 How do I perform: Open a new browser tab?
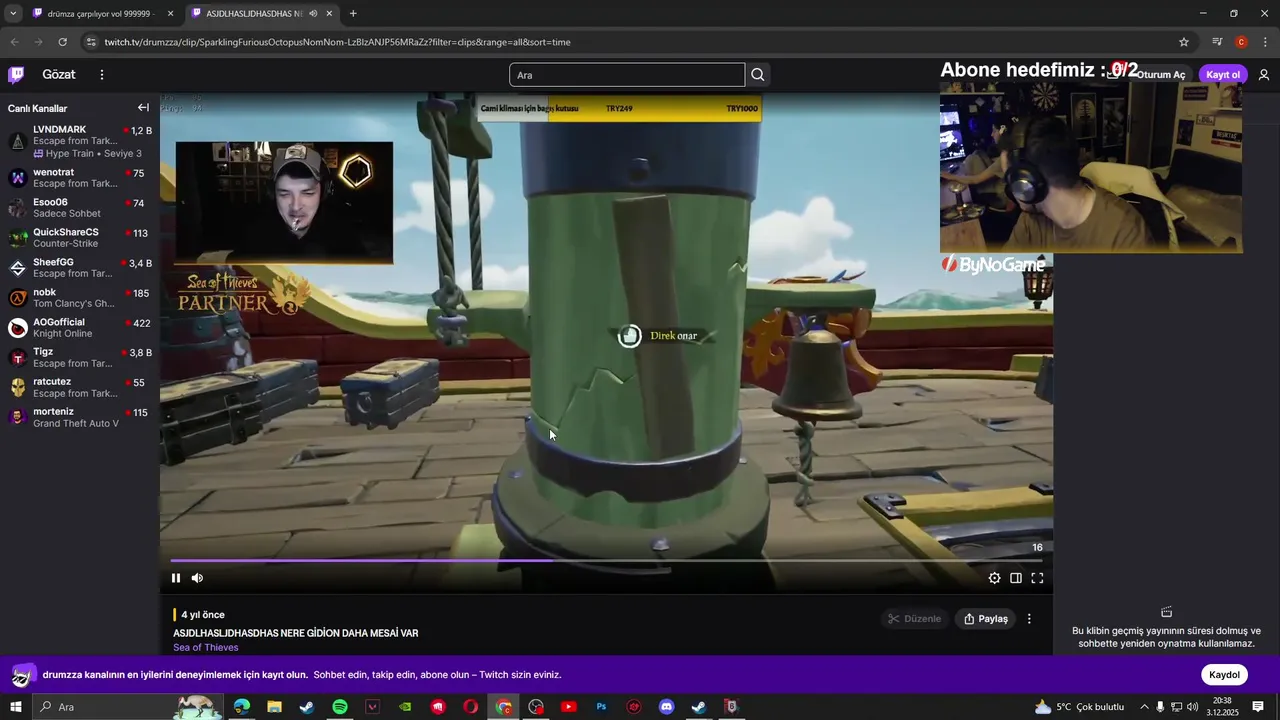(353, 14)
